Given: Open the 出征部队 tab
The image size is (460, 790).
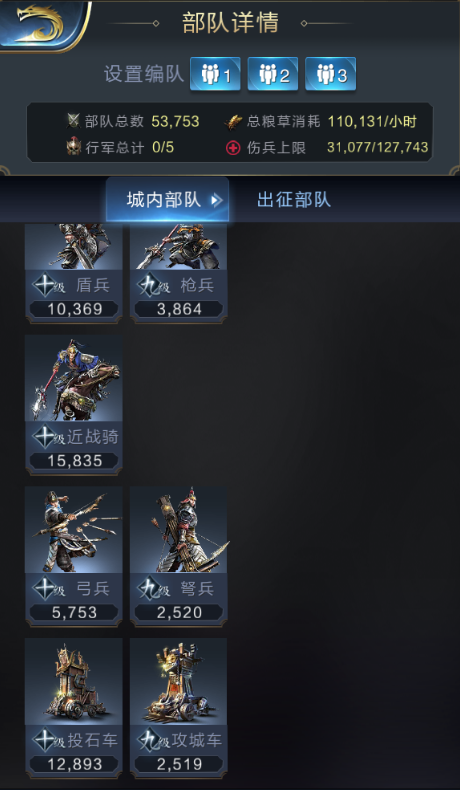Looking at the screenshot, I should [294, 200].
